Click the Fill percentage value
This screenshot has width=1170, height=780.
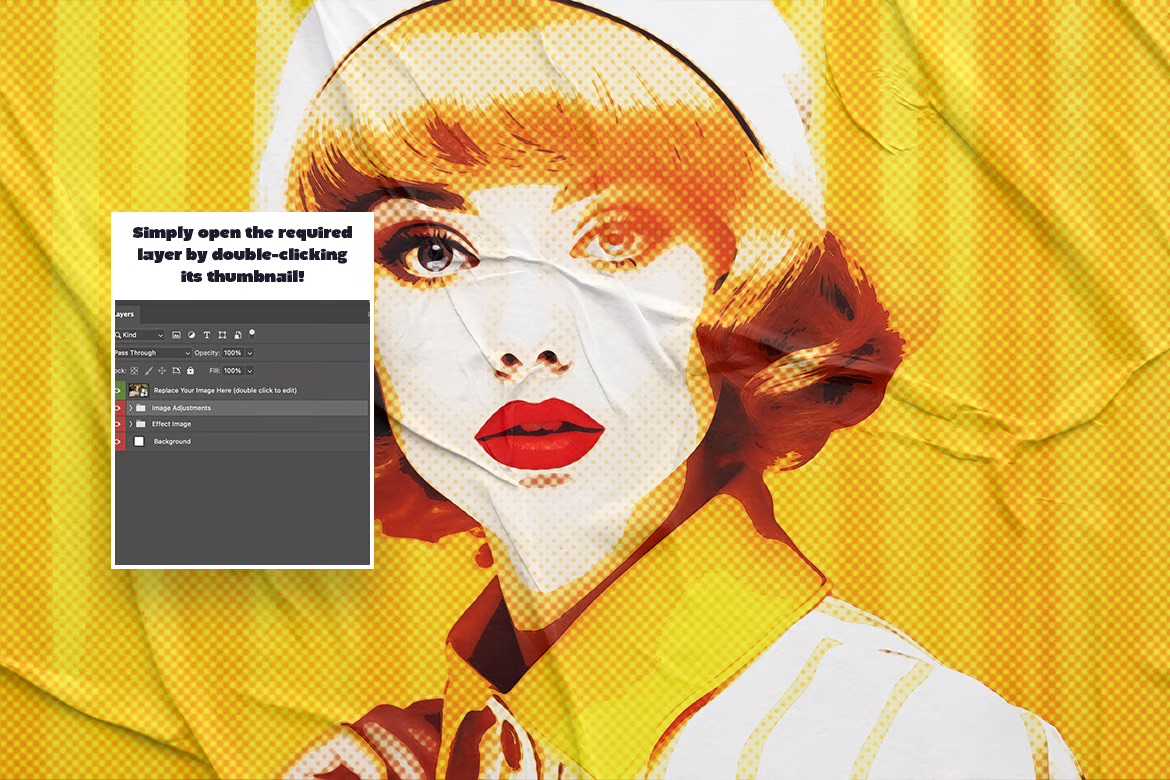[x=234, y=370]
